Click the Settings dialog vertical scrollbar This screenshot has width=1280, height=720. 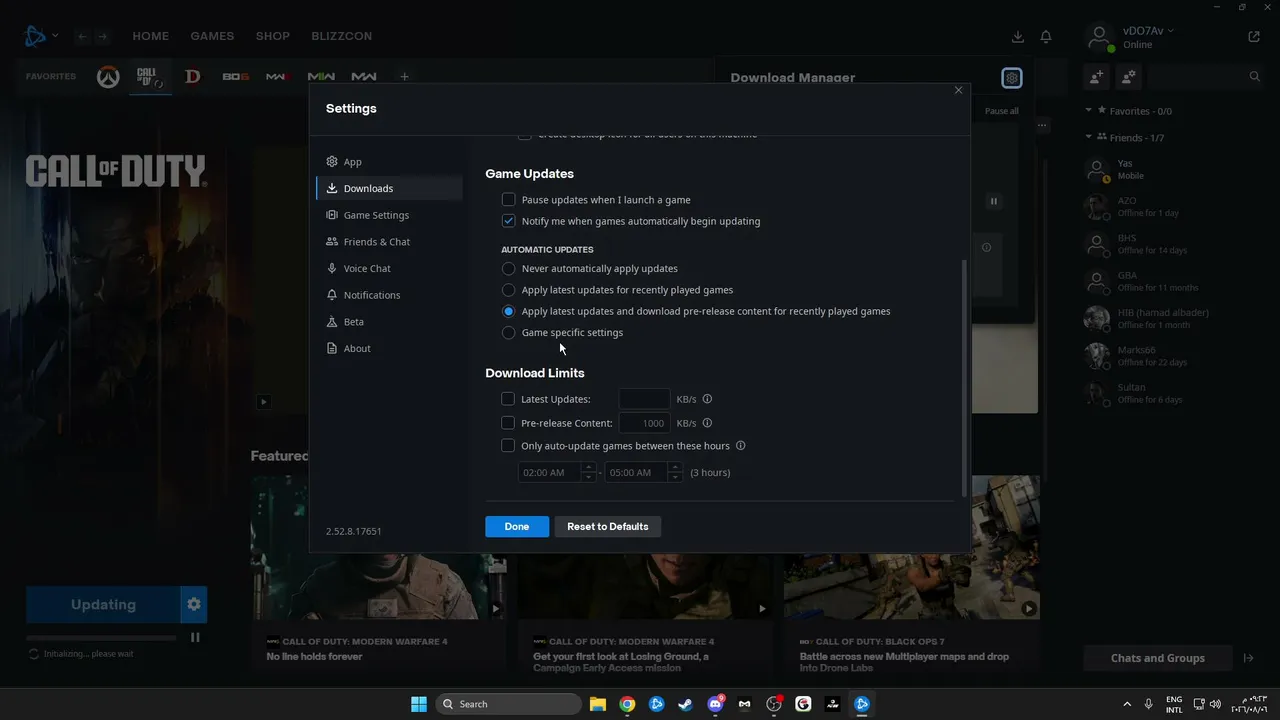coord(964,378)
